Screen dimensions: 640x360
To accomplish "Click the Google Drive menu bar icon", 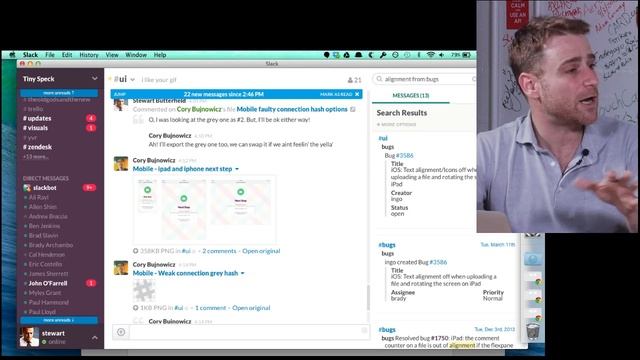I will click(x=347, y=55).
